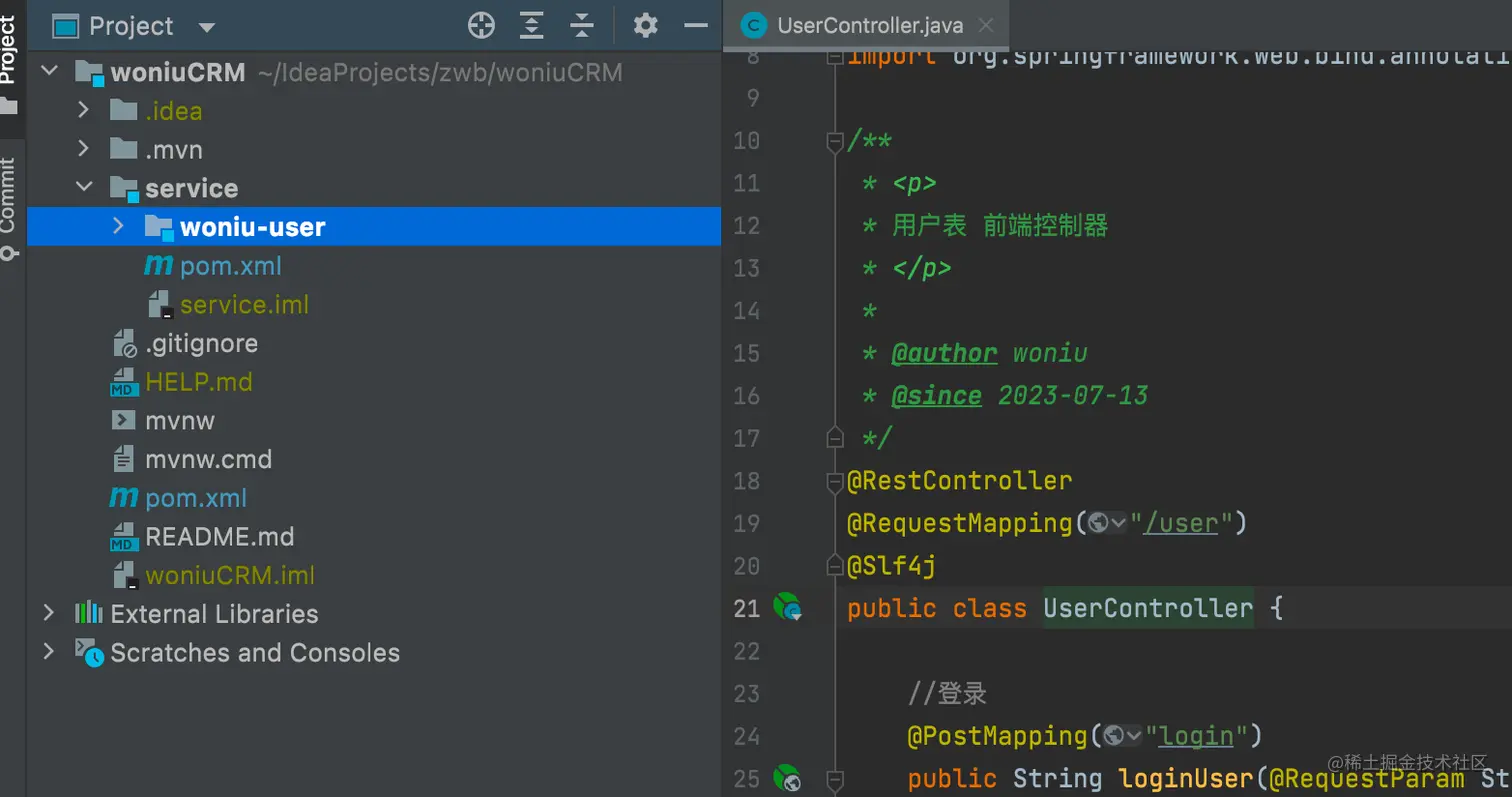Open the README.md file
The height and width of the screenshot is (797, 1512).
tap(219, 537)
